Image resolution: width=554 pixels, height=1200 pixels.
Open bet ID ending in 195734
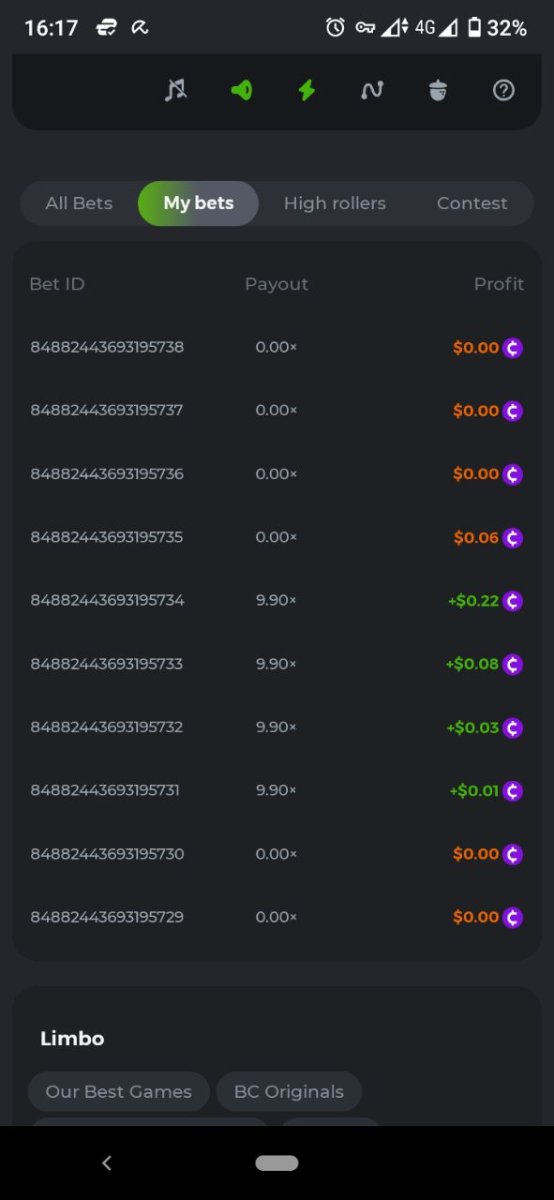click(107, 601)
